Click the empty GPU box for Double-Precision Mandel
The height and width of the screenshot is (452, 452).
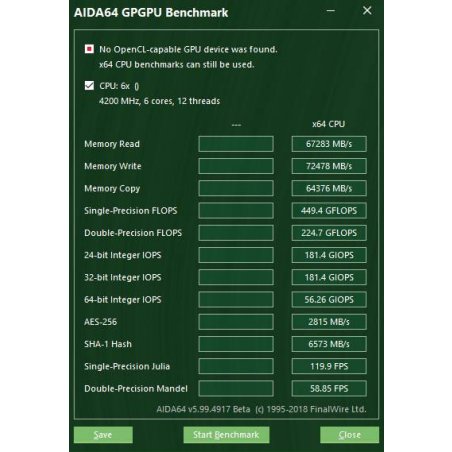pyautogui.click(x=236, y=388)
